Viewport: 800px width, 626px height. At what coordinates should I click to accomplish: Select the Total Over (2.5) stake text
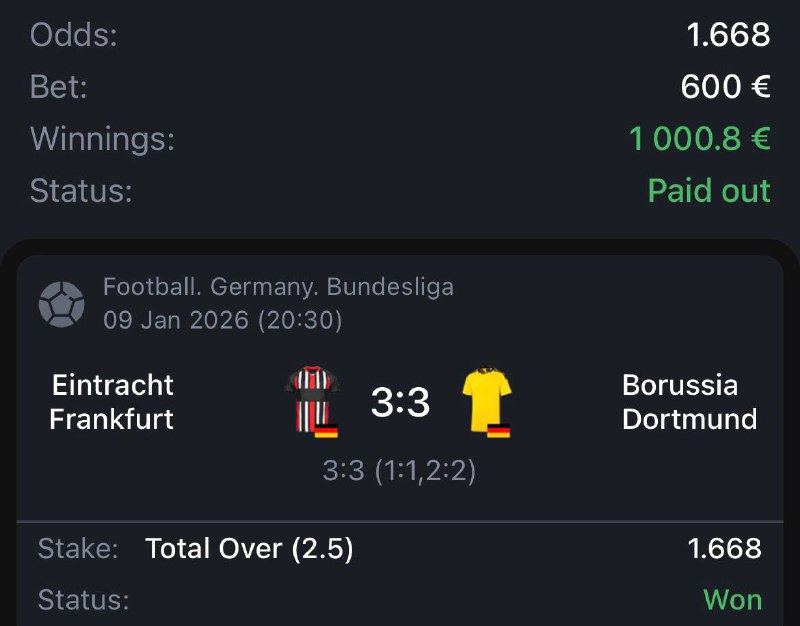tap(249, 549)
